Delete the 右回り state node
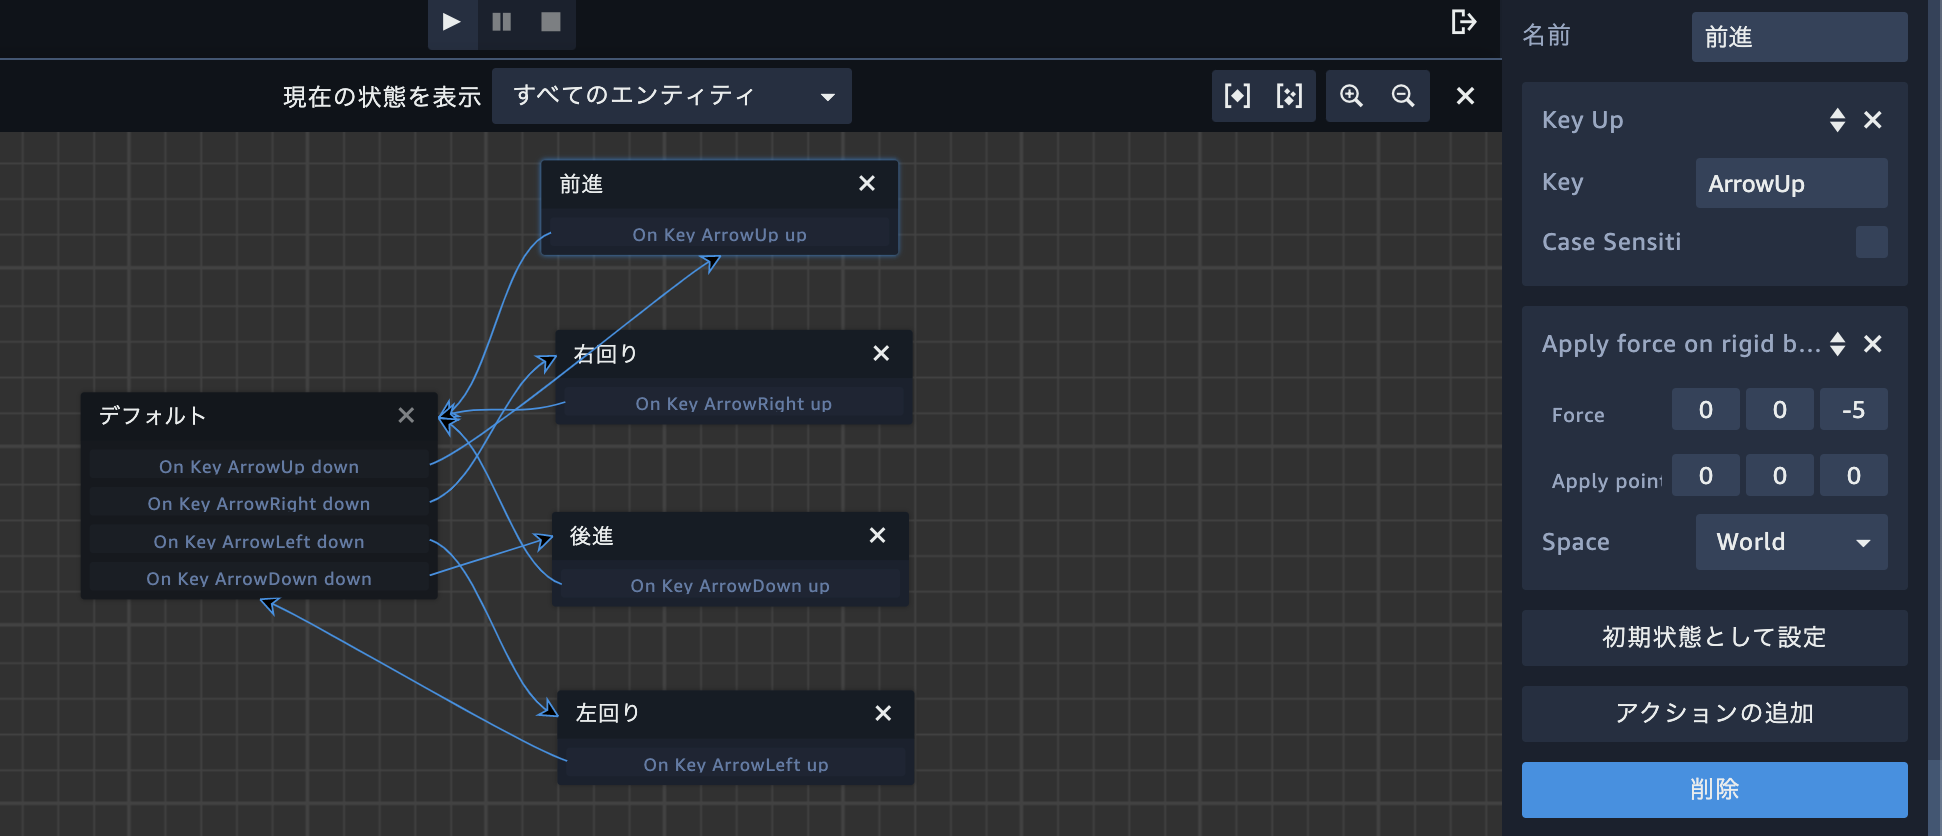 click(x=881, y=353)
